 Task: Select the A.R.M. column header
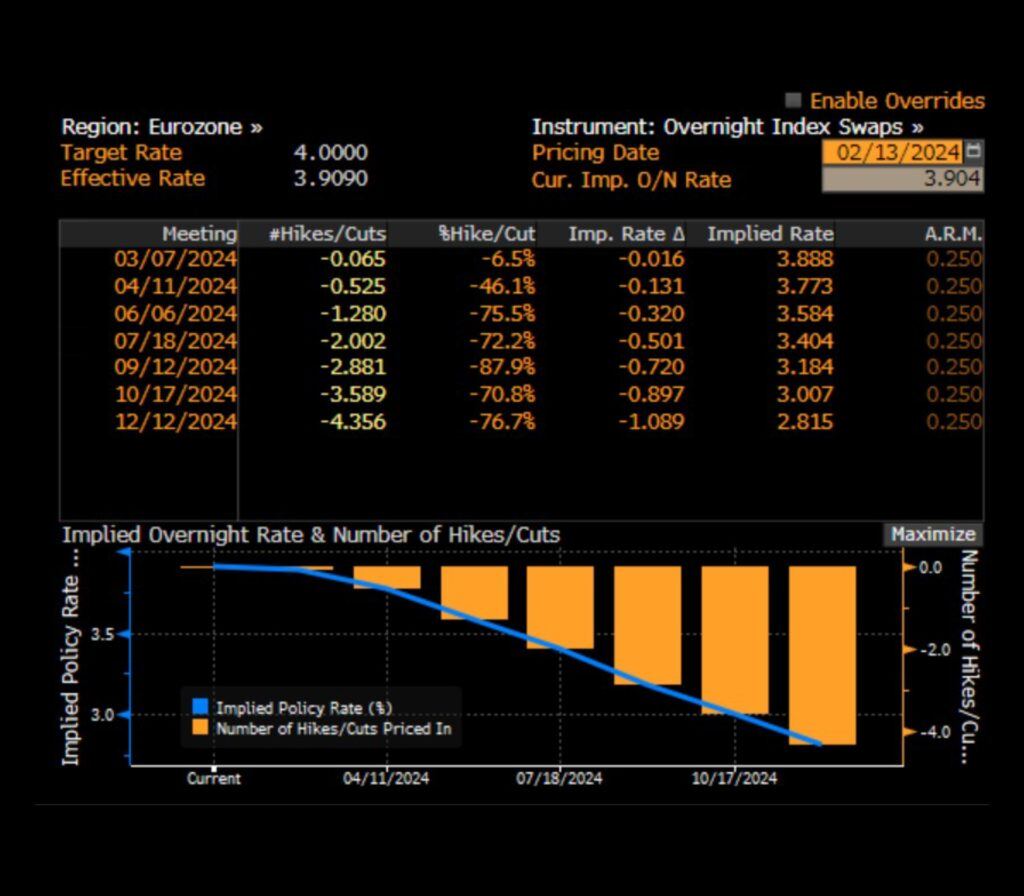point(954,233)
